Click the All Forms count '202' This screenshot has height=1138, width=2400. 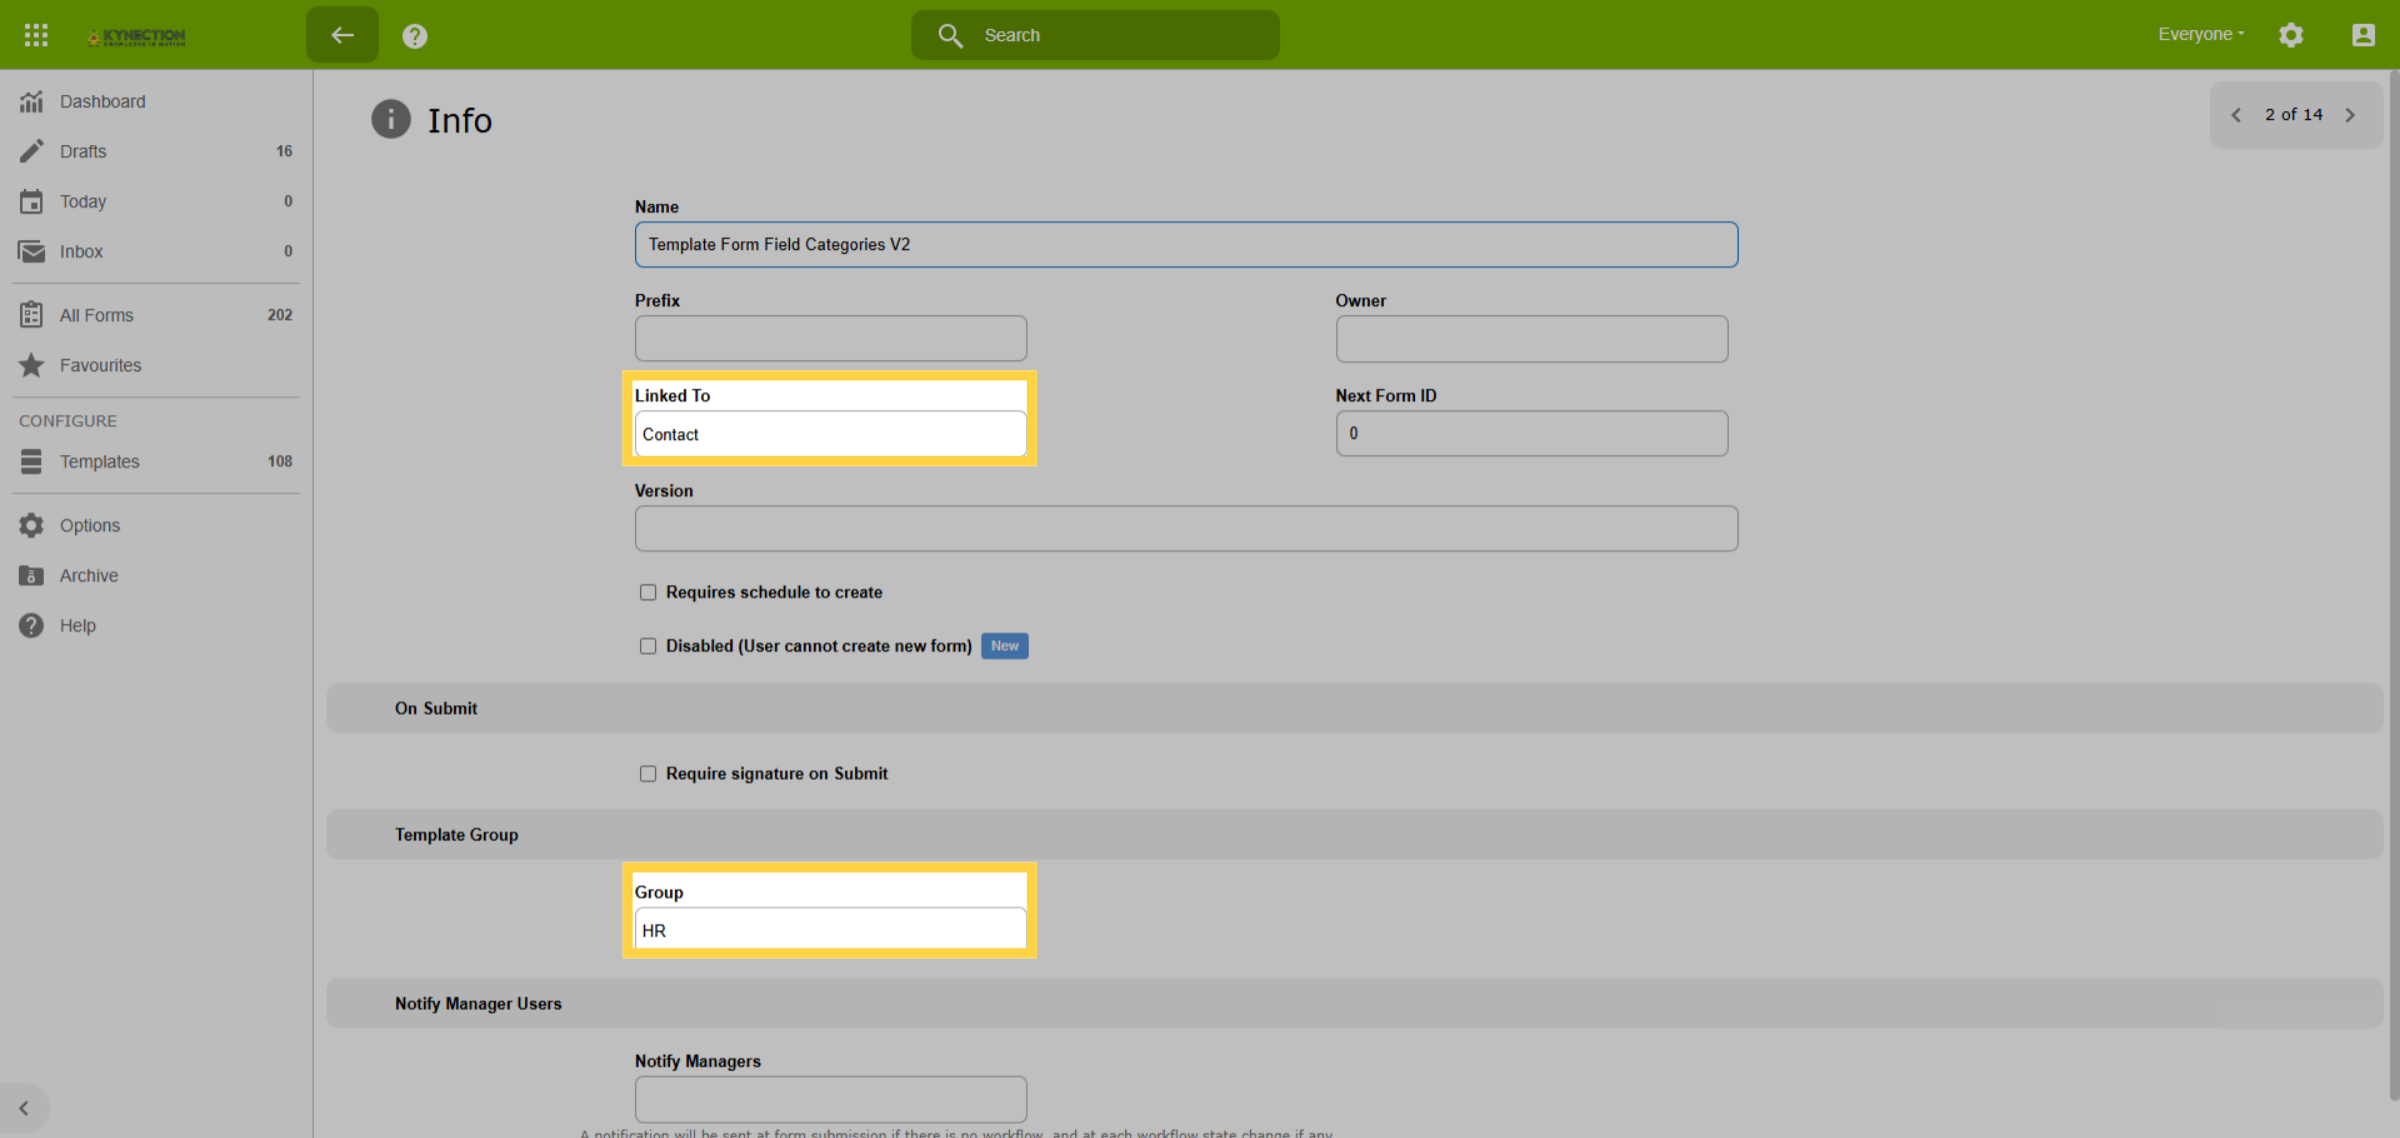280,315
